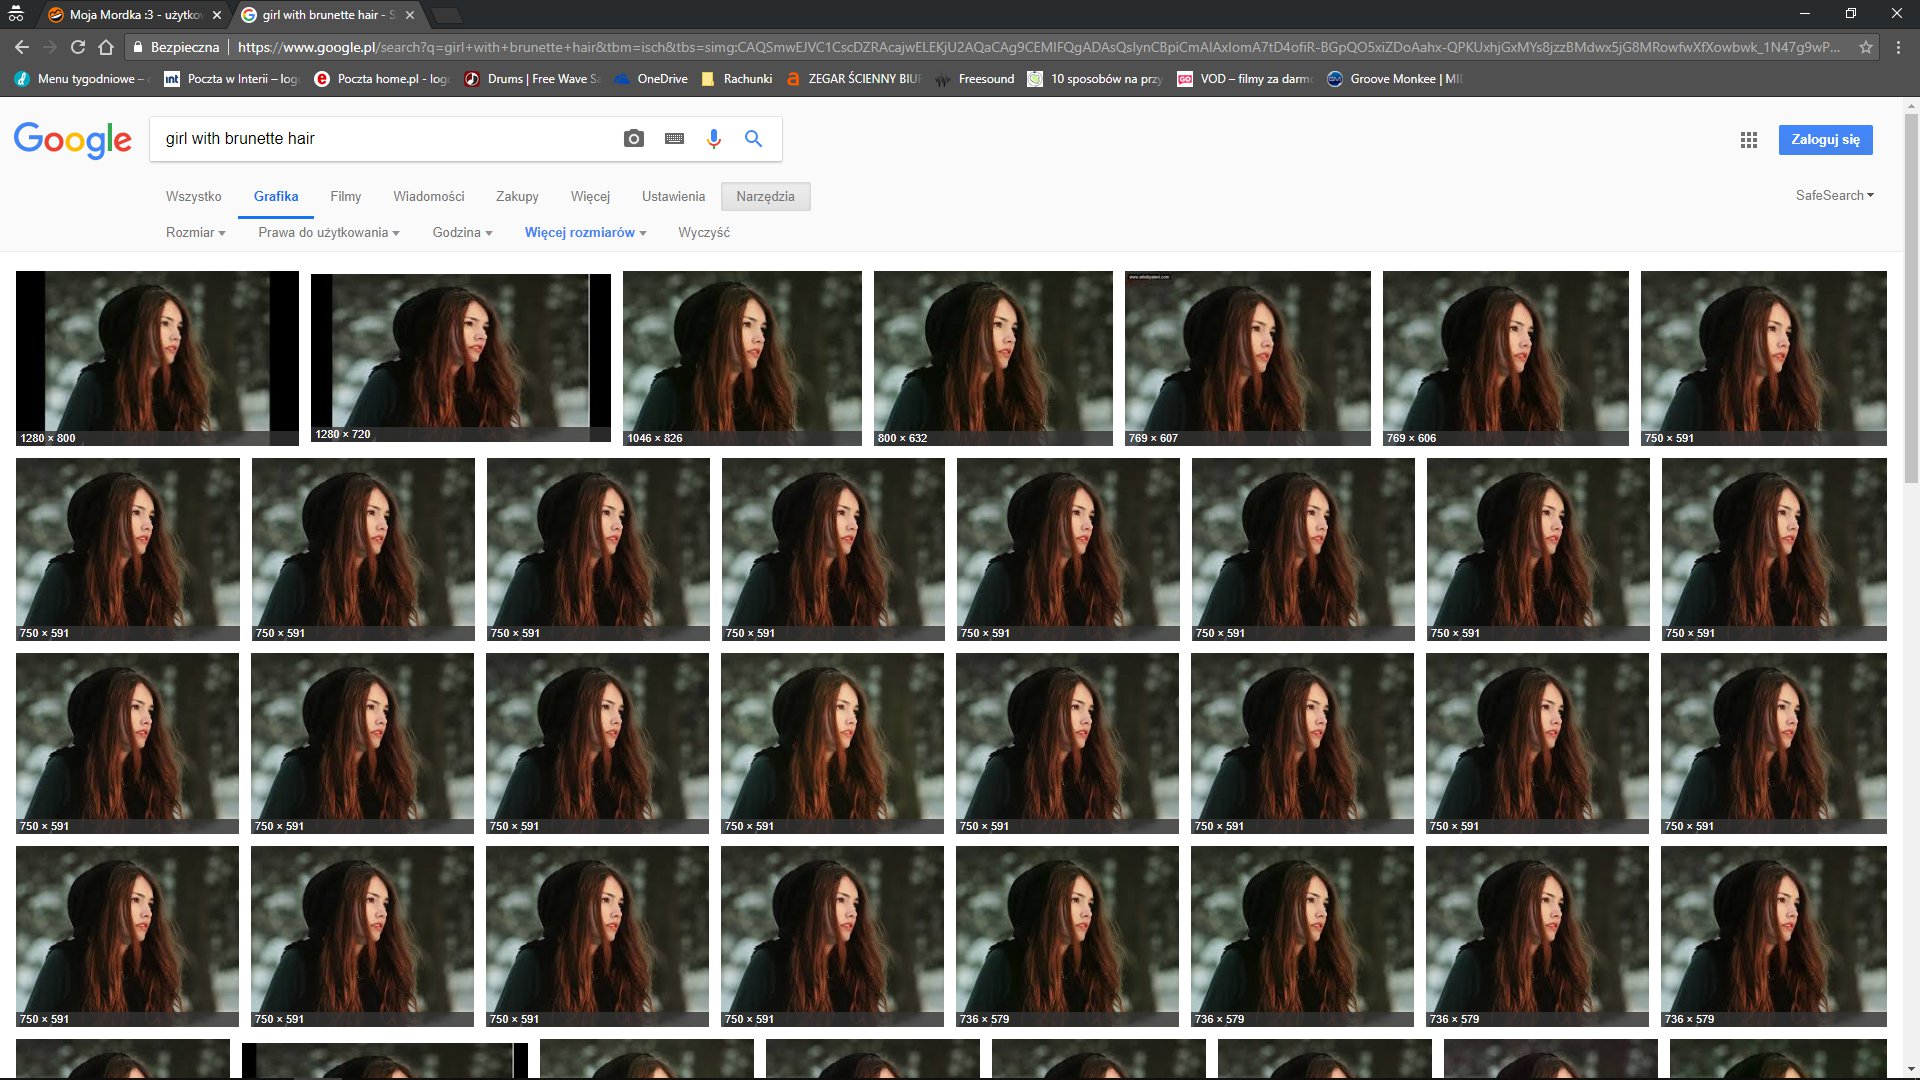Open Drums Free Wave Samples bookmark
The image size is (1920, 1080).
click(531, 79)
